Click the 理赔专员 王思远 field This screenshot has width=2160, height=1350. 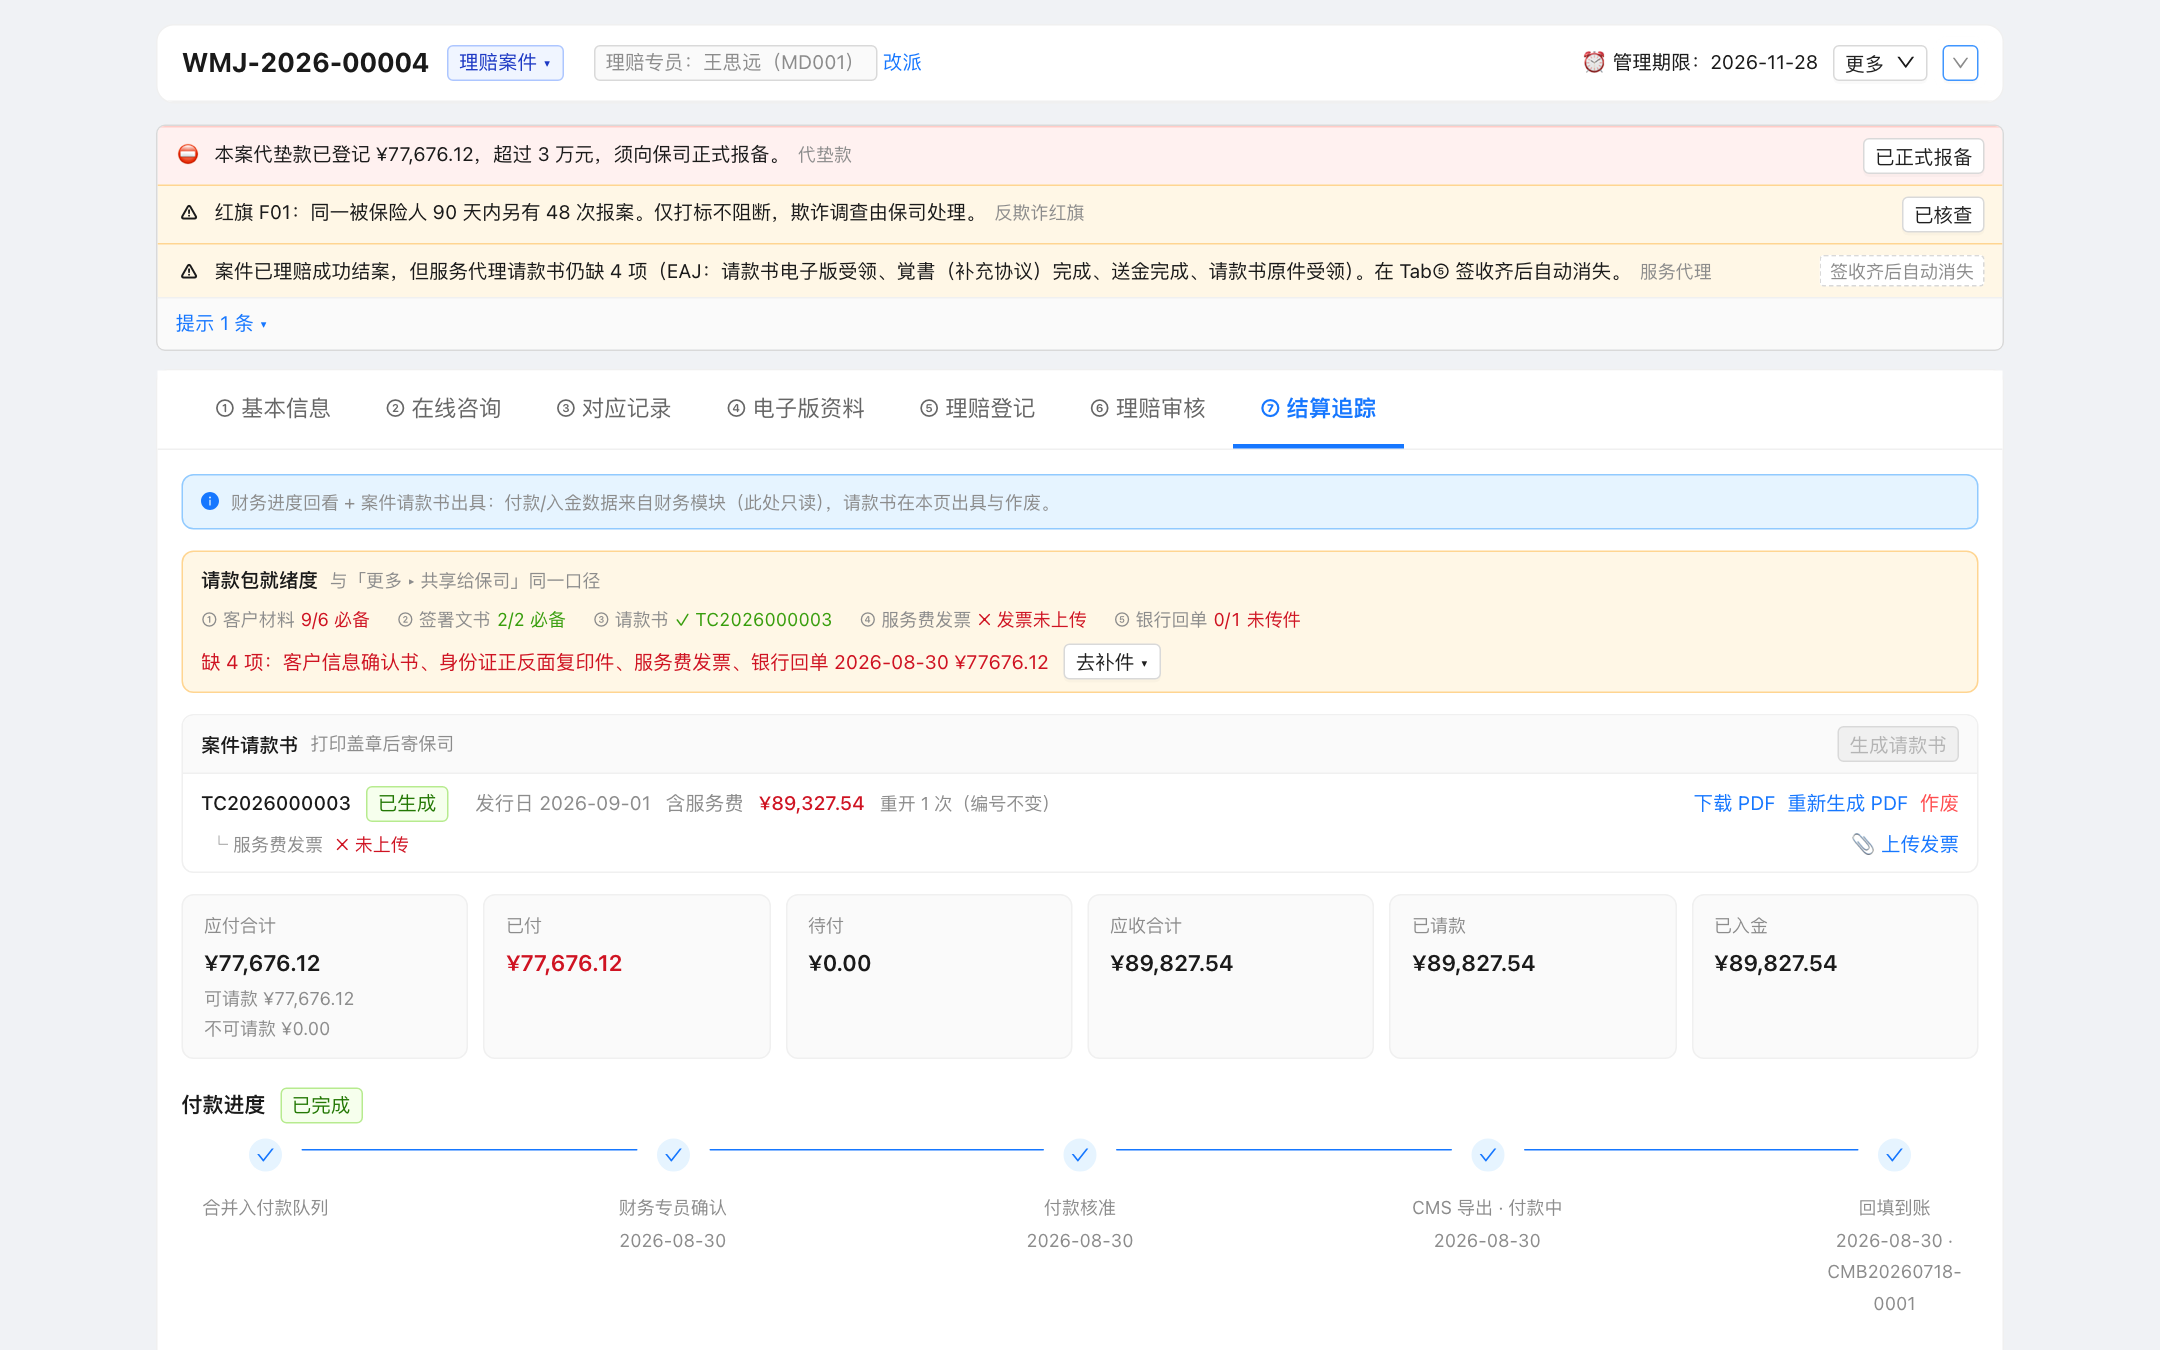(735, 62)
